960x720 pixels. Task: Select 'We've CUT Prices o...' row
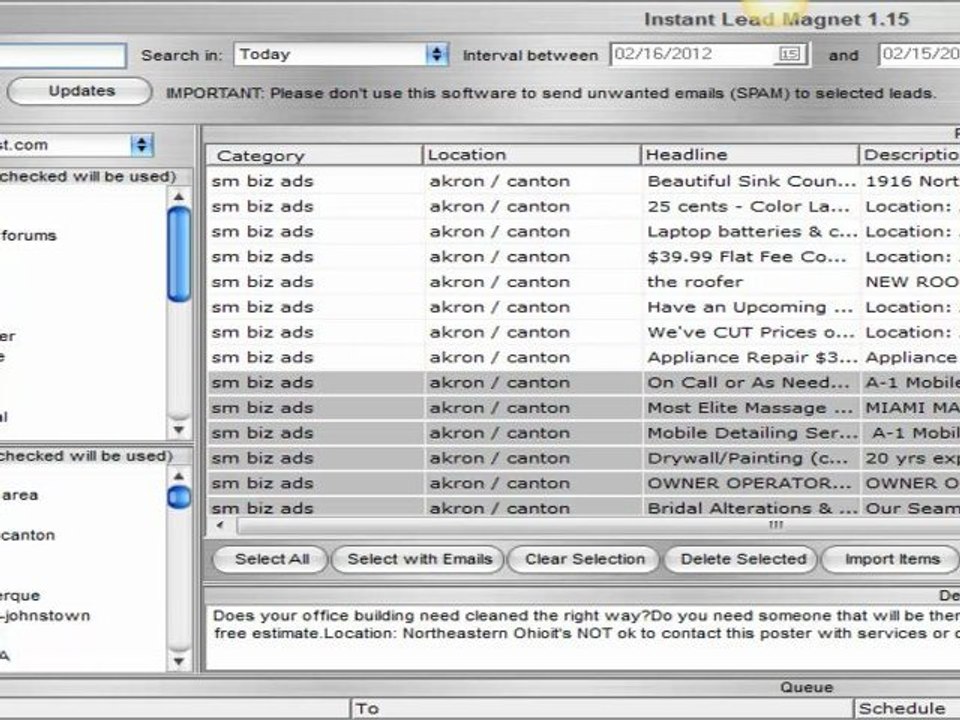(x=583, y=332)
